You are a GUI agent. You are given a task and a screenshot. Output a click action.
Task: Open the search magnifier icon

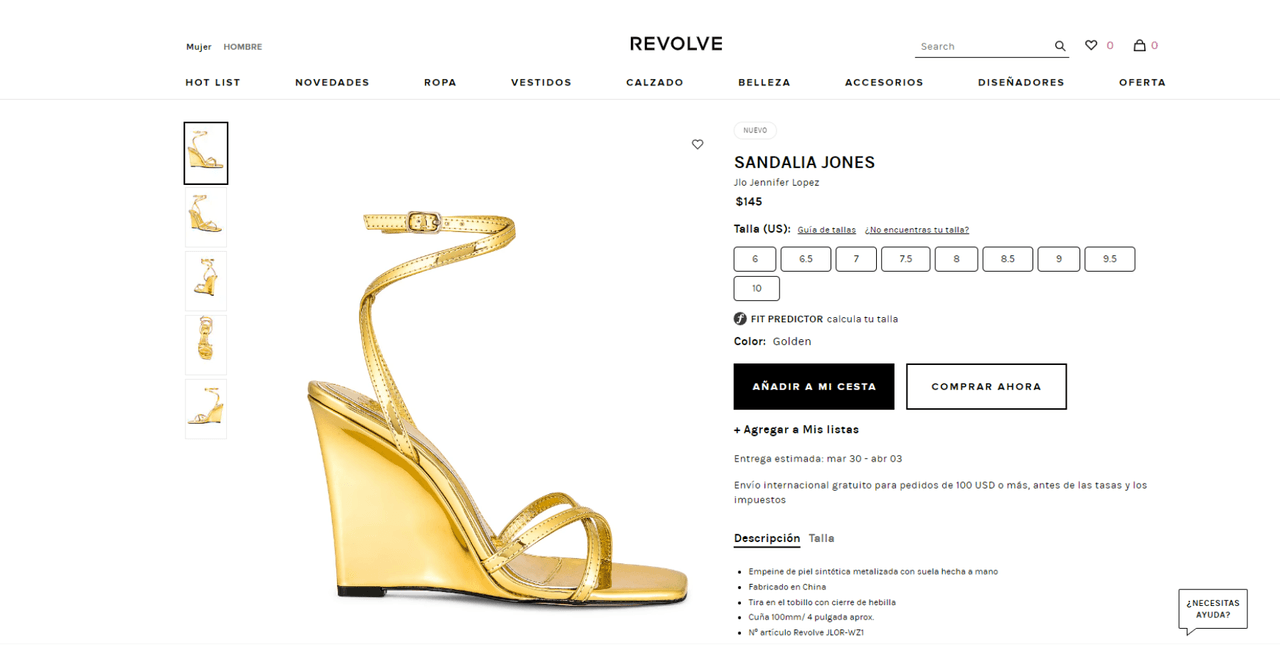click(x=1059, y=45)
